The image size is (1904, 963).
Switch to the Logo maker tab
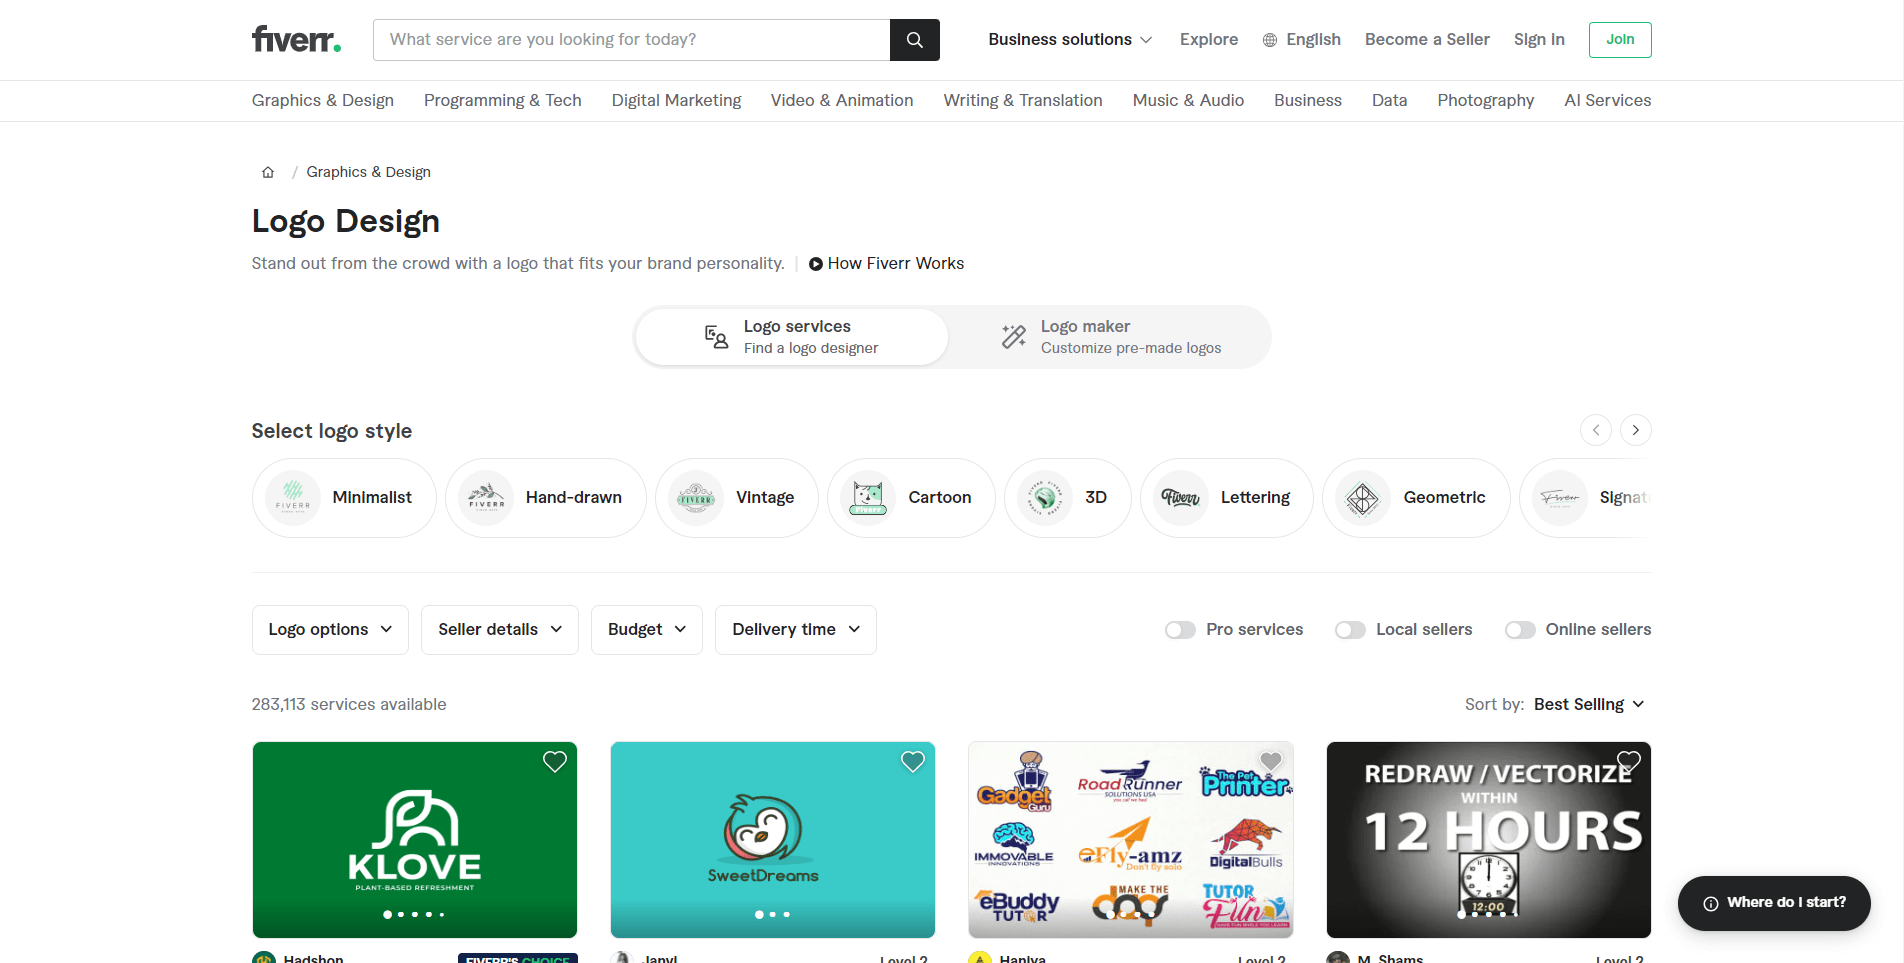point(1110,337)
